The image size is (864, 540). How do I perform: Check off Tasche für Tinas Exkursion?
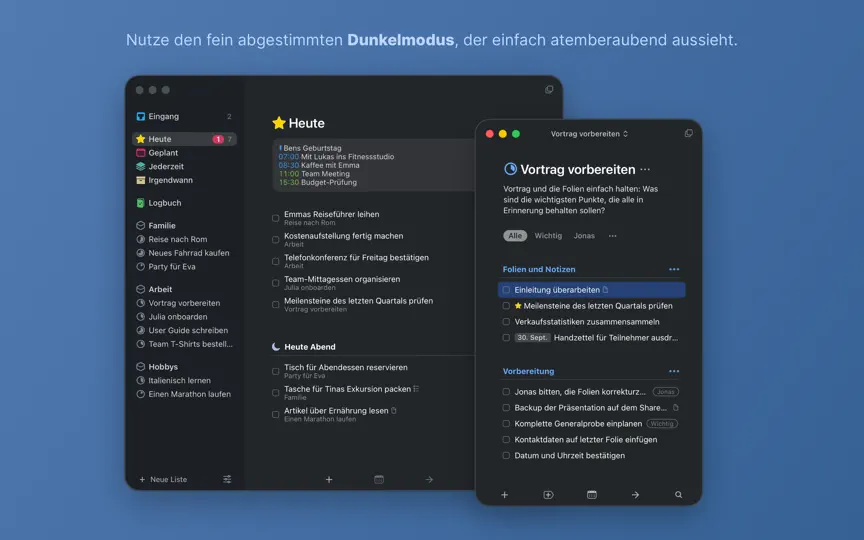(276, 393)
